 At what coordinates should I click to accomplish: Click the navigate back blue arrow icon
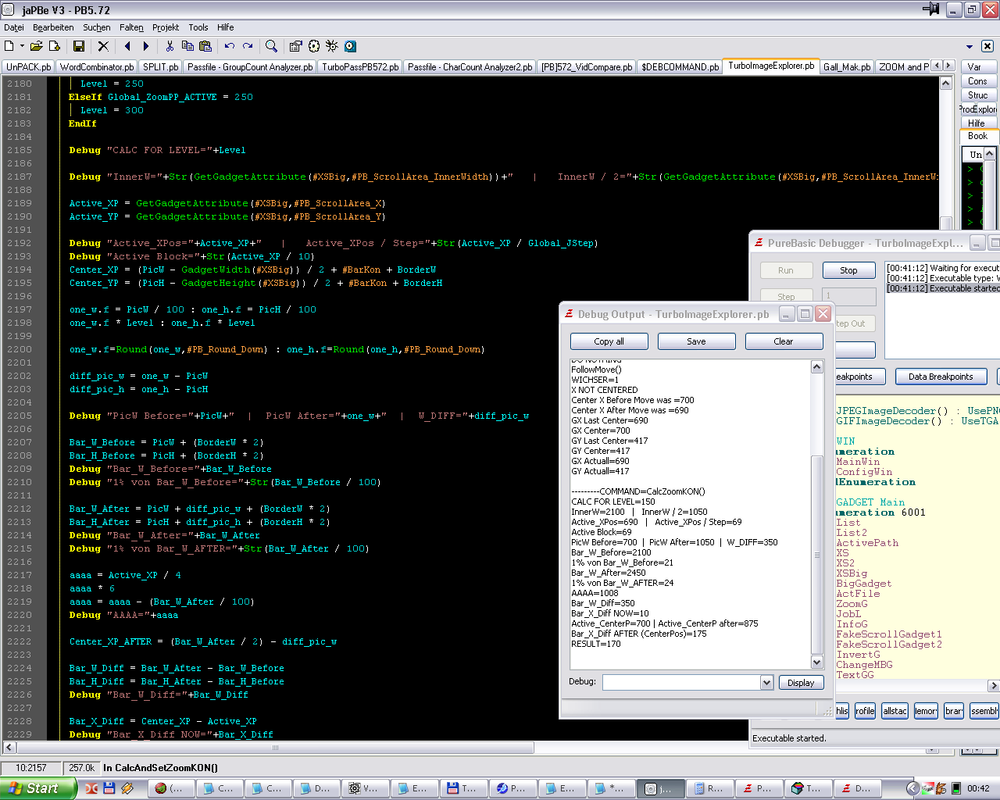(127, 46)
